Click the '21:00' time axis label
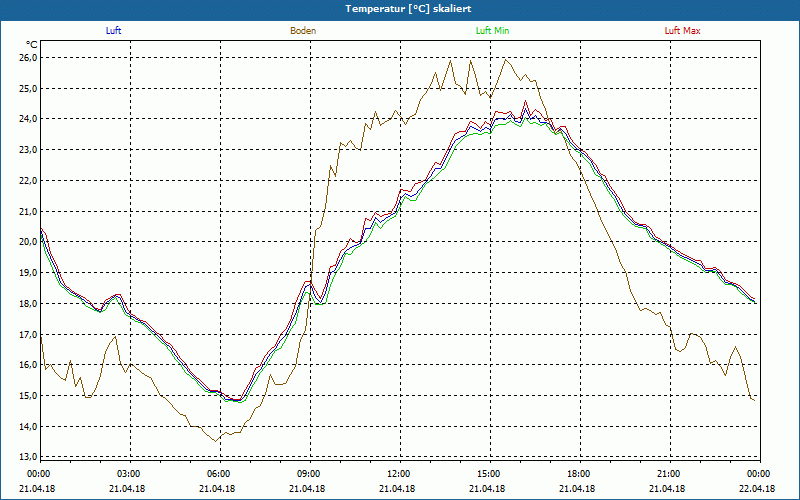Viewport: 800px width, 500px height. point(670,474)
